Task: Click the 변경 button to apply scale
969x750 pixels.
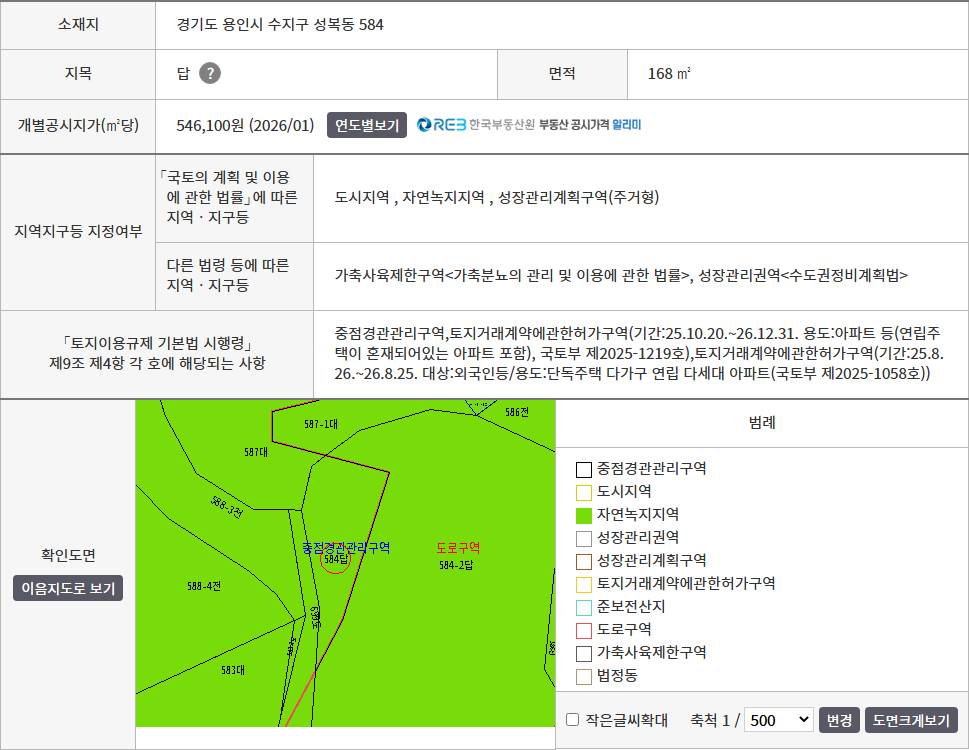Action: 839,720
